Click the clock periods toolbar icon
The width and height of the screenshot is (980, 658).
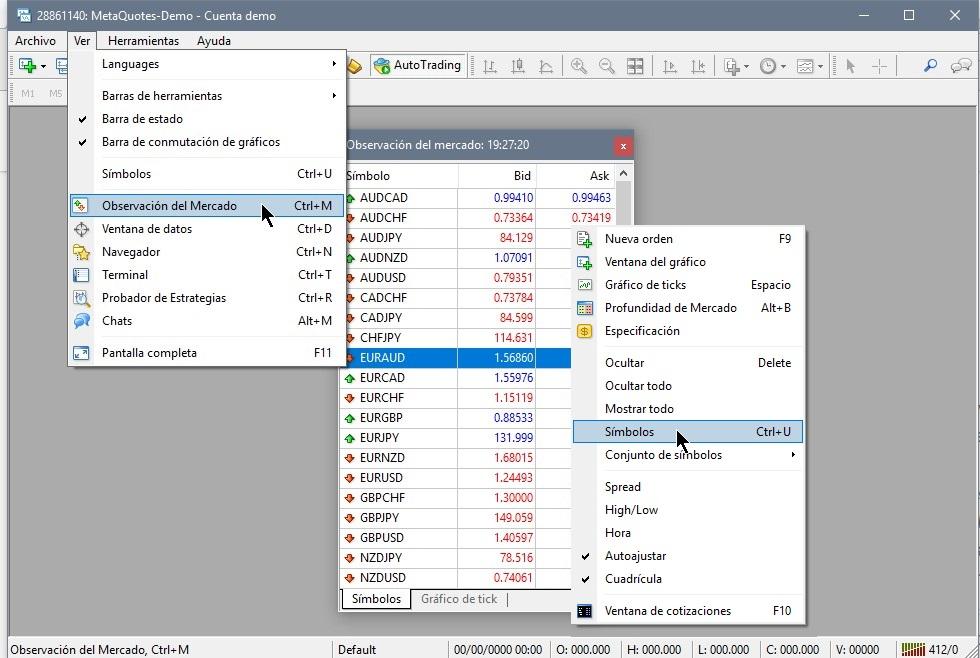tap(768, 66)
